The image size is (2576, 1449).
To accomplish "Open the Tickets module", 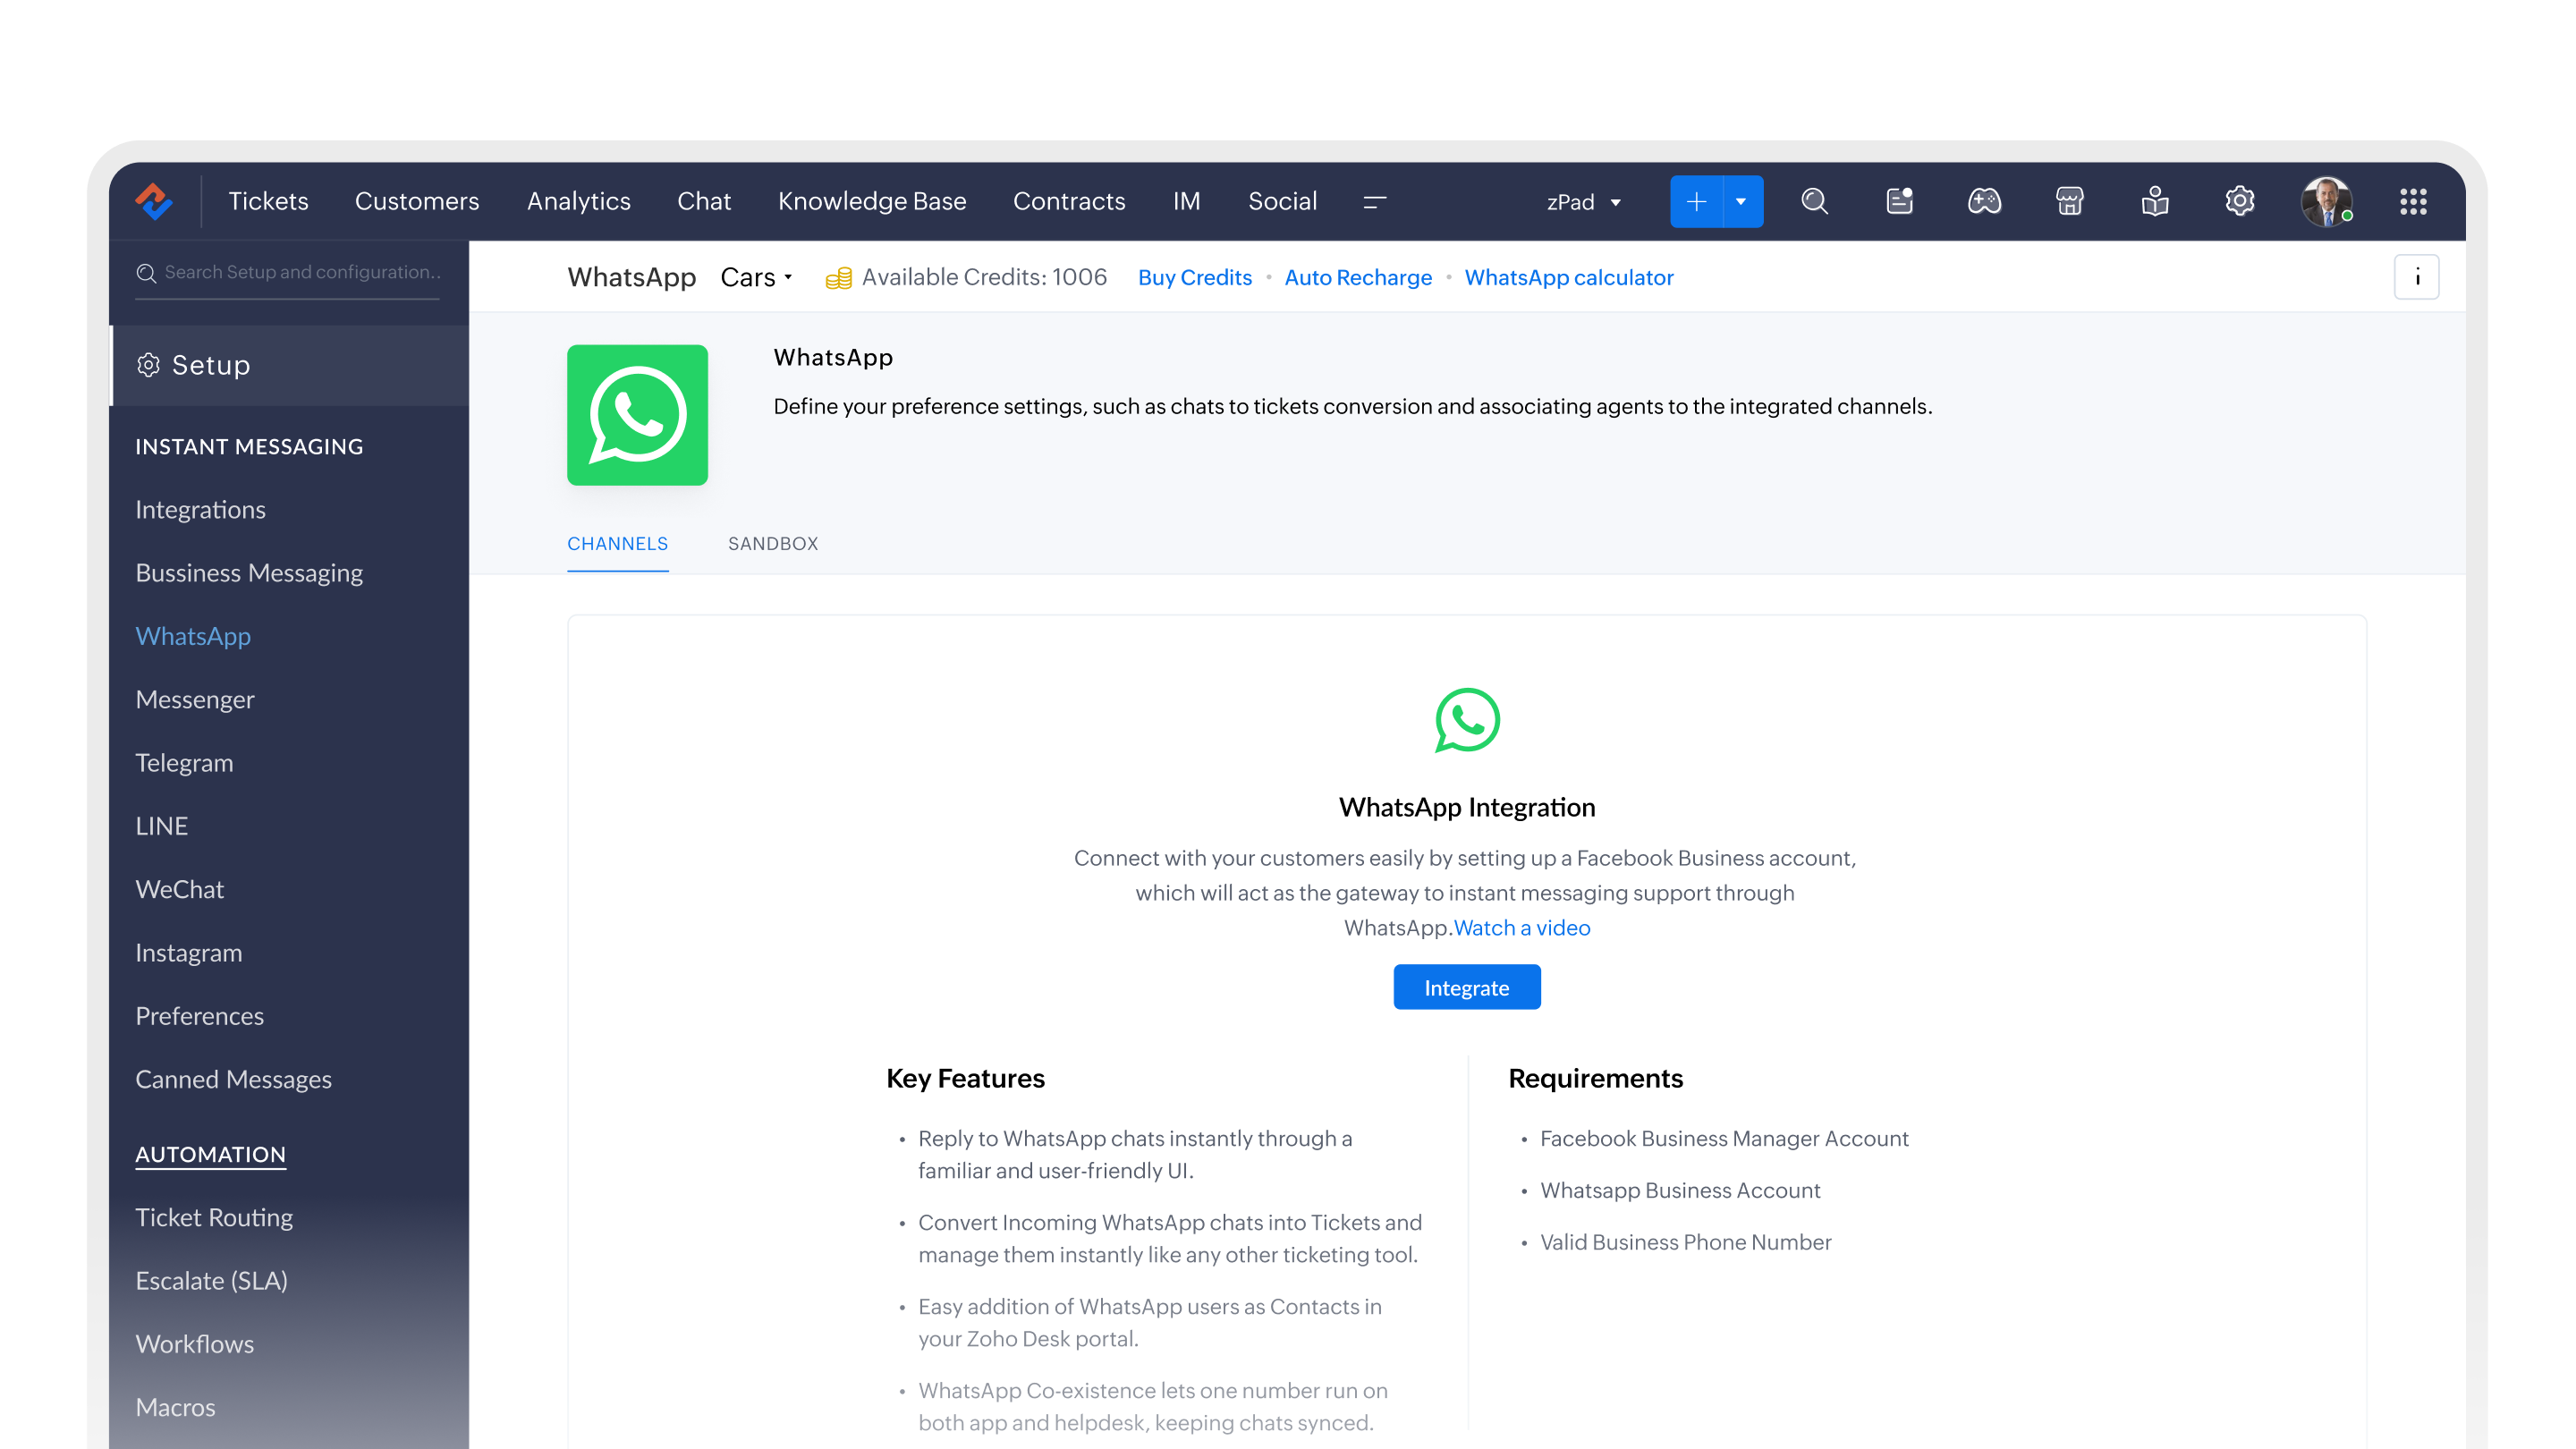I will 268,201.
